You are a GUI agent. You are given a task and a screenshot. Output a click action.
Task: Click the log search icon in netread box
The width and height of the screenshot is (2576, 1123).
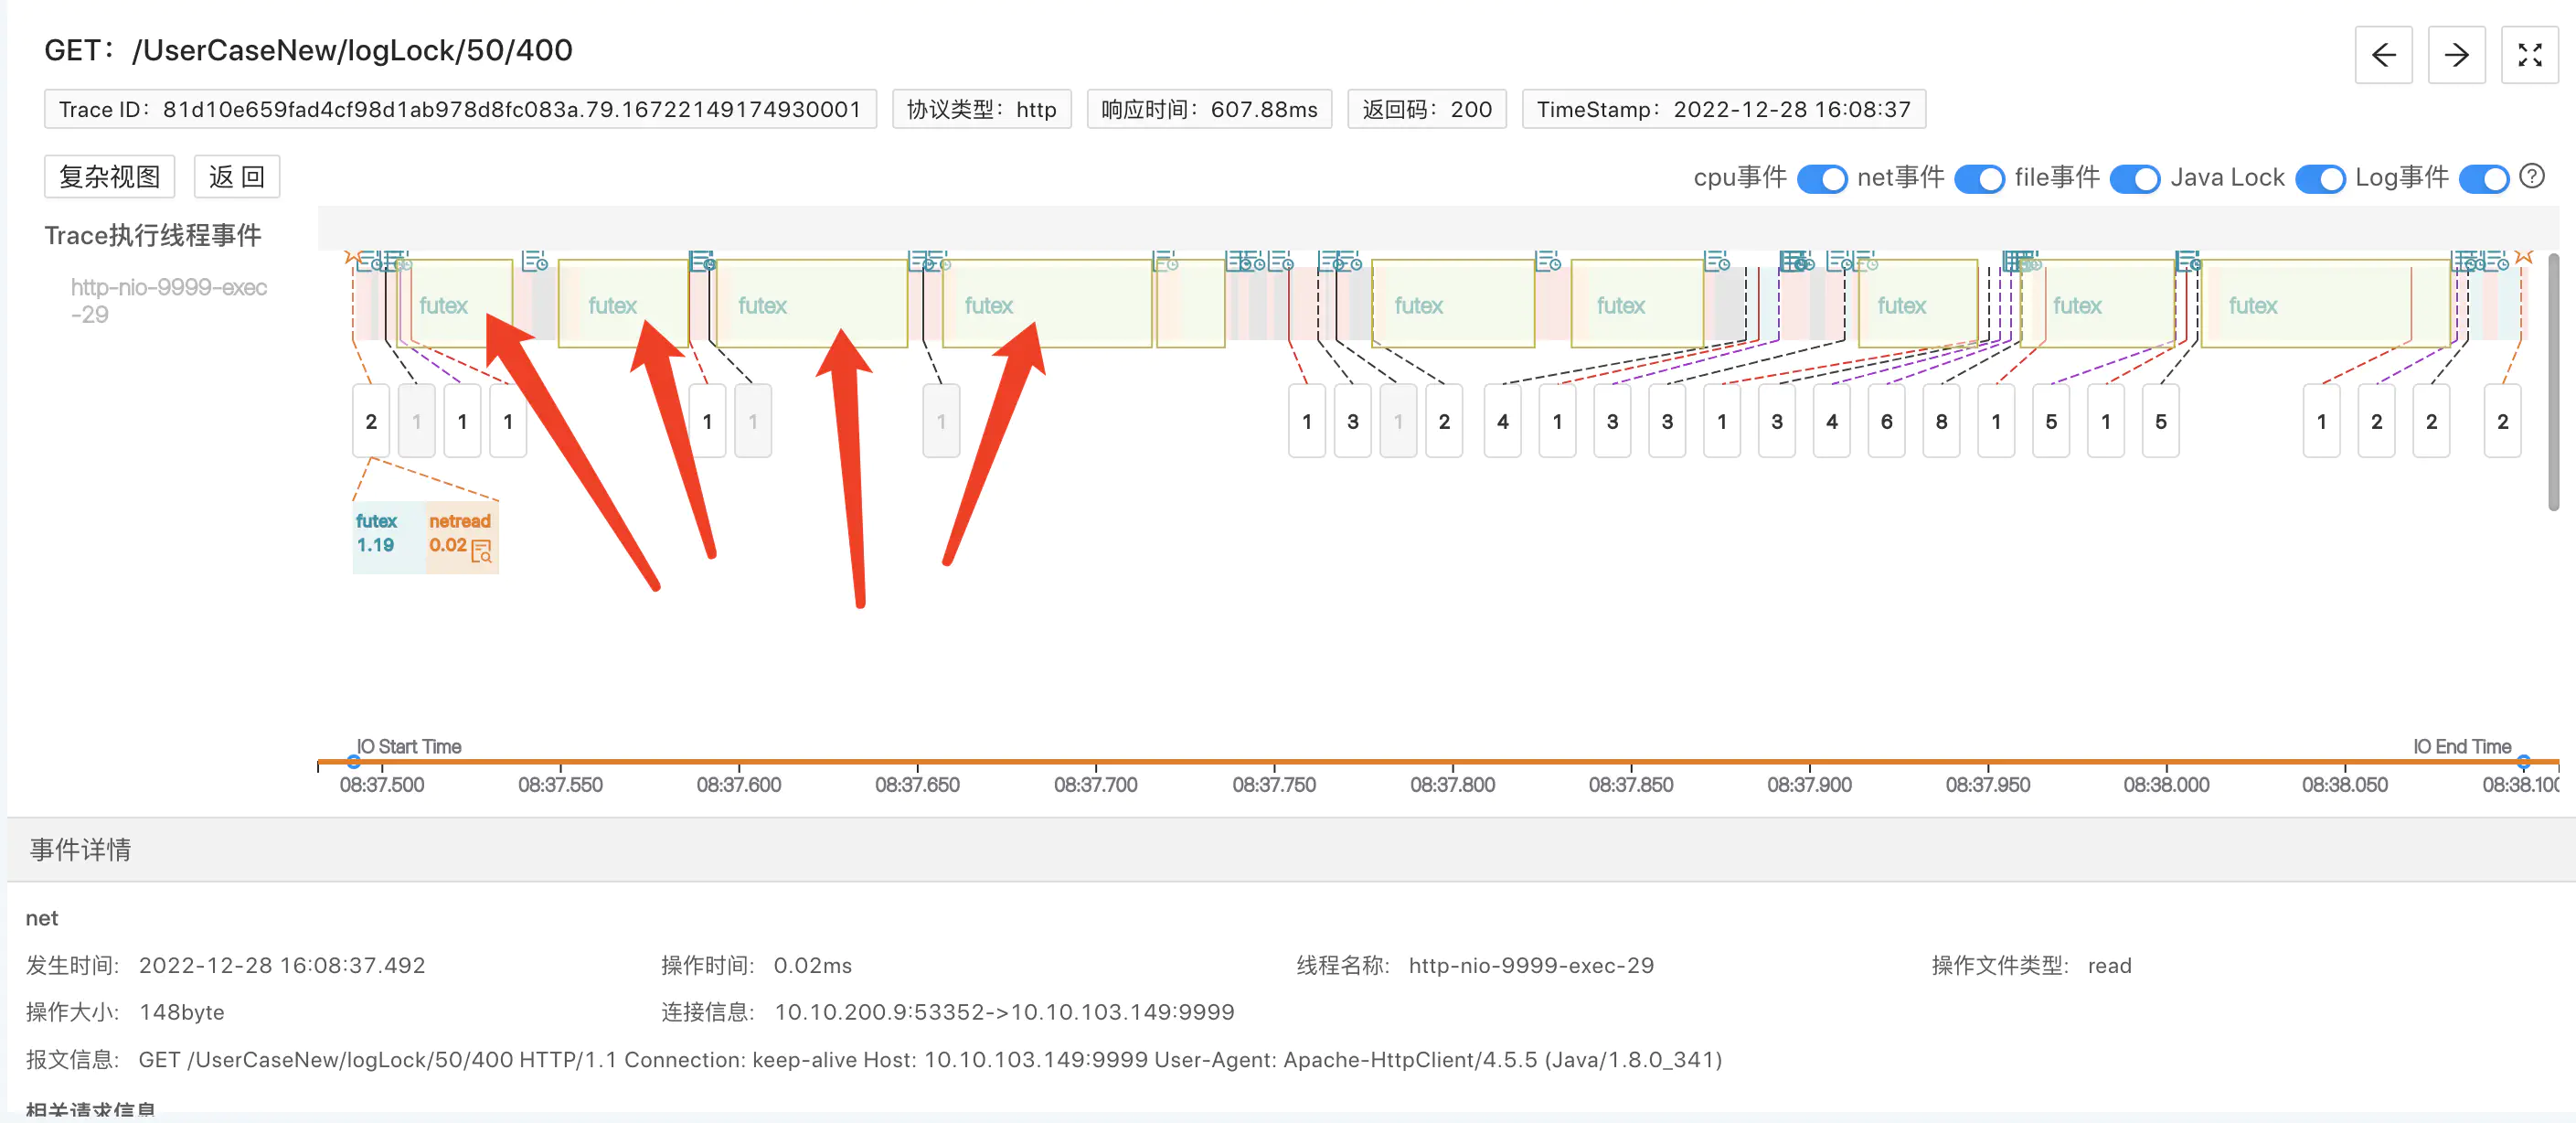(x=481, y=551)
